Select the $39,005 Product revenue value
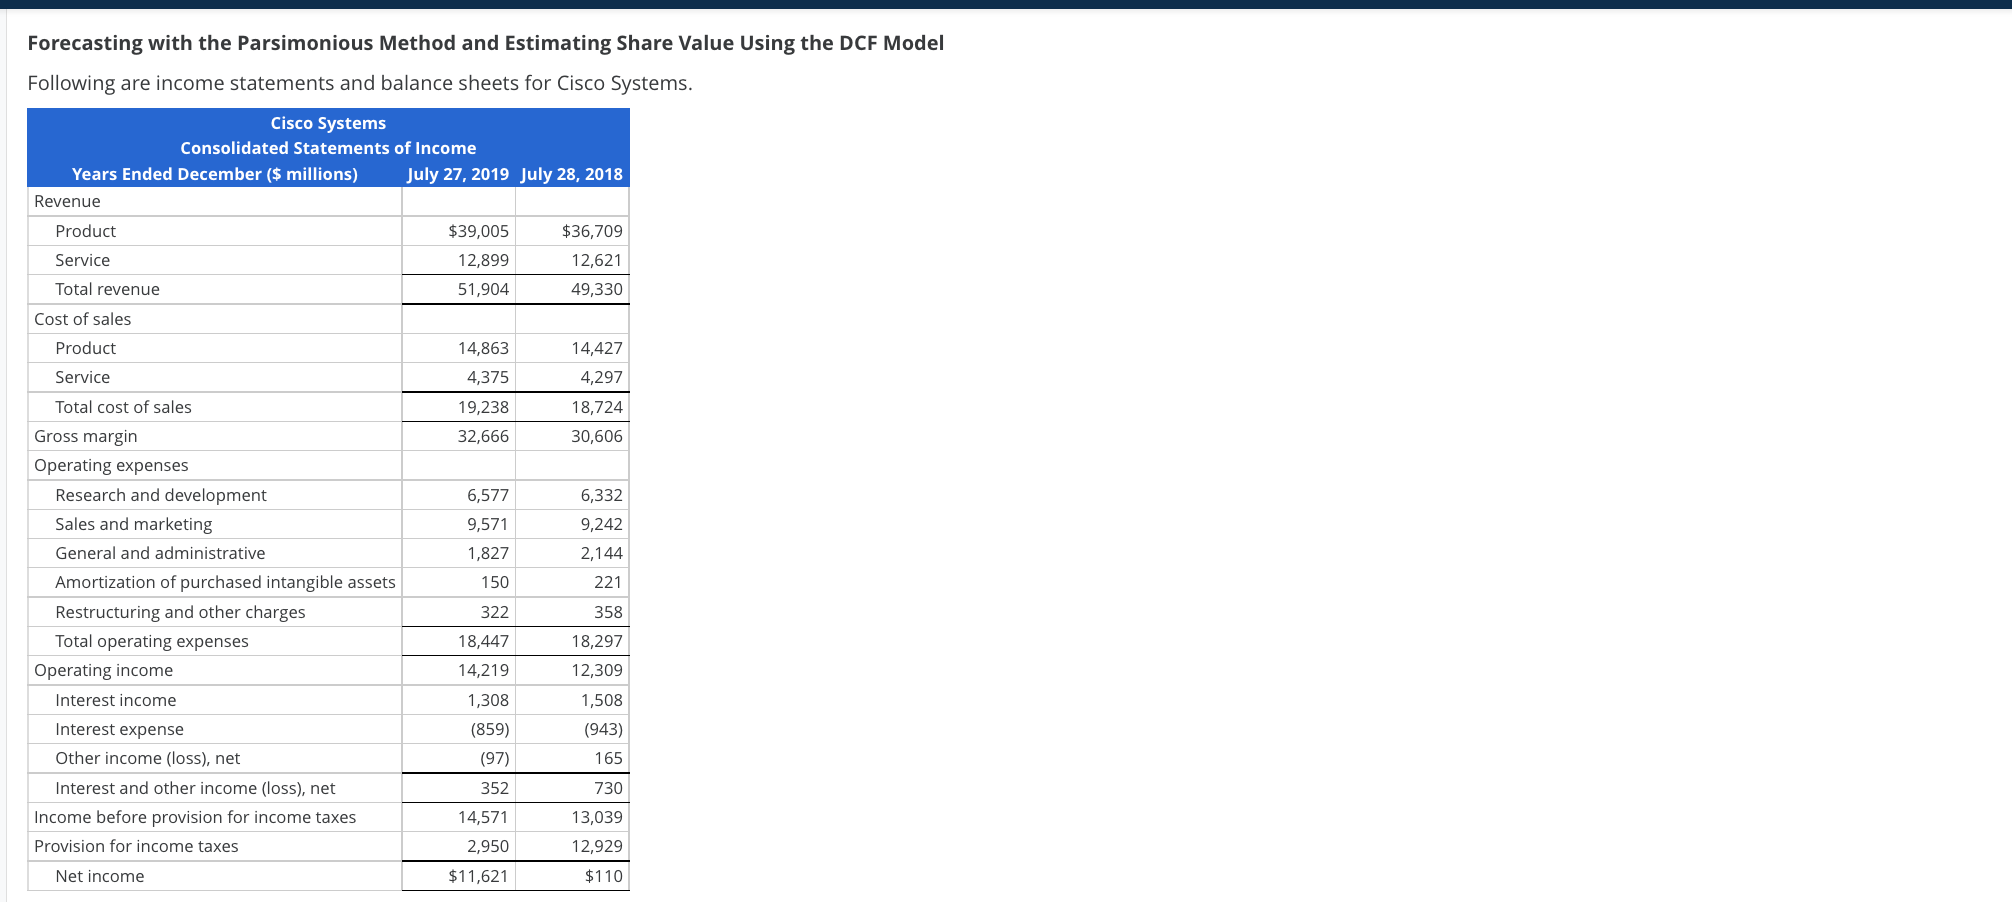This screenshot has width=2012, height=902. tap(479, 231)
